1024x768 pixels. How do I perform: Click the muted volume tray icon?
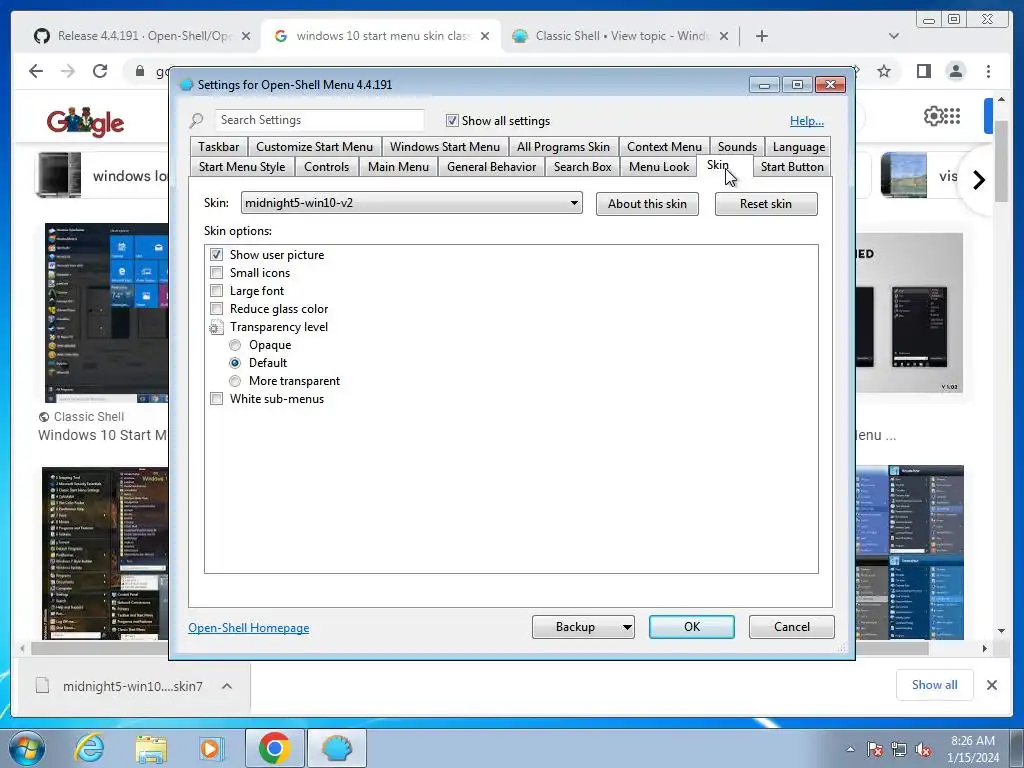coord(923,749)
